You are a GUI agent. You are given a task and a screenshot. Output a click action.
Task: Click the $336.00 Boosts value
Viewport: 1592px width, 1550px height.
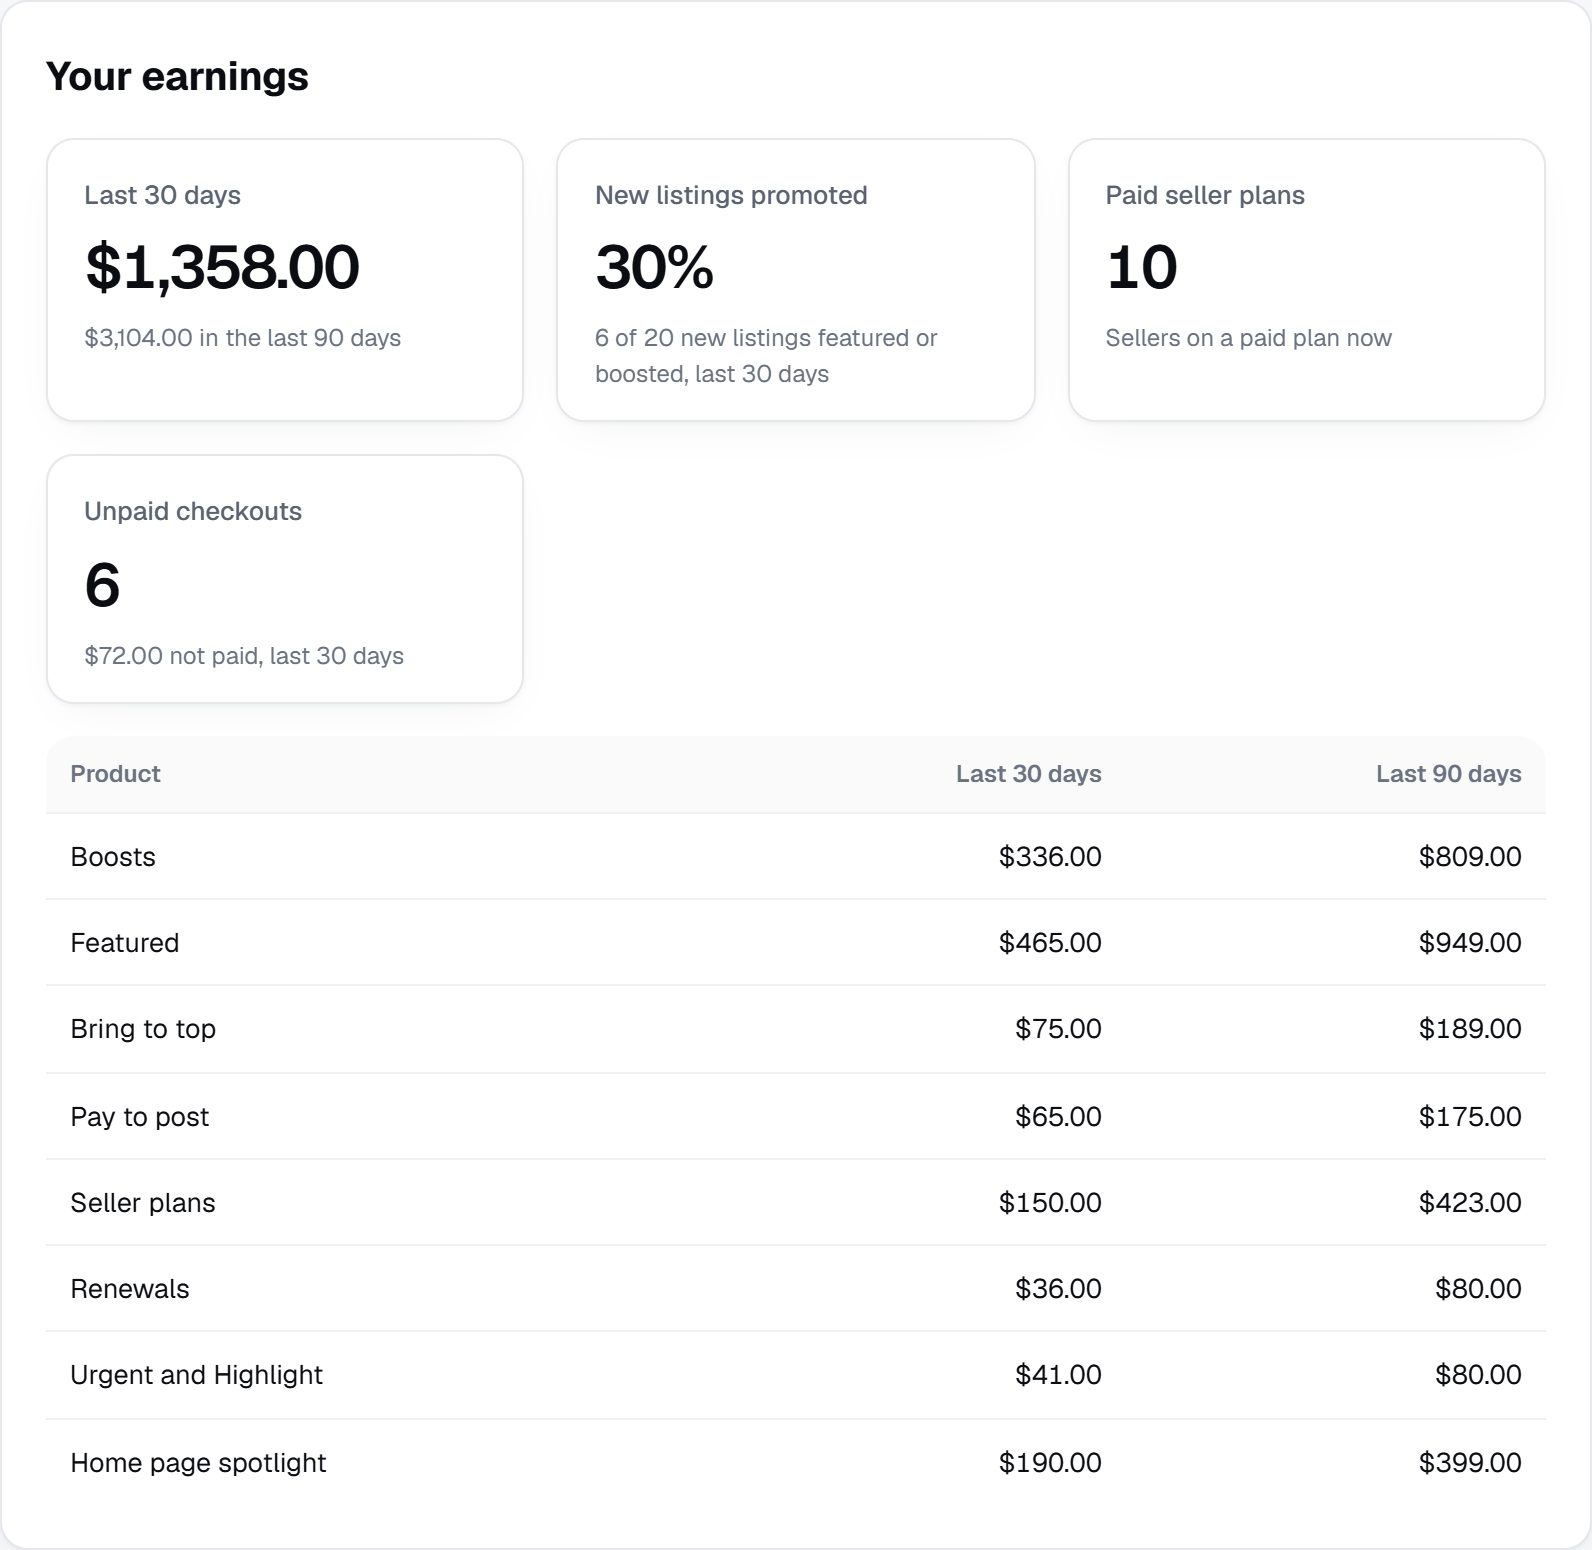click(x=1050, y=857)
